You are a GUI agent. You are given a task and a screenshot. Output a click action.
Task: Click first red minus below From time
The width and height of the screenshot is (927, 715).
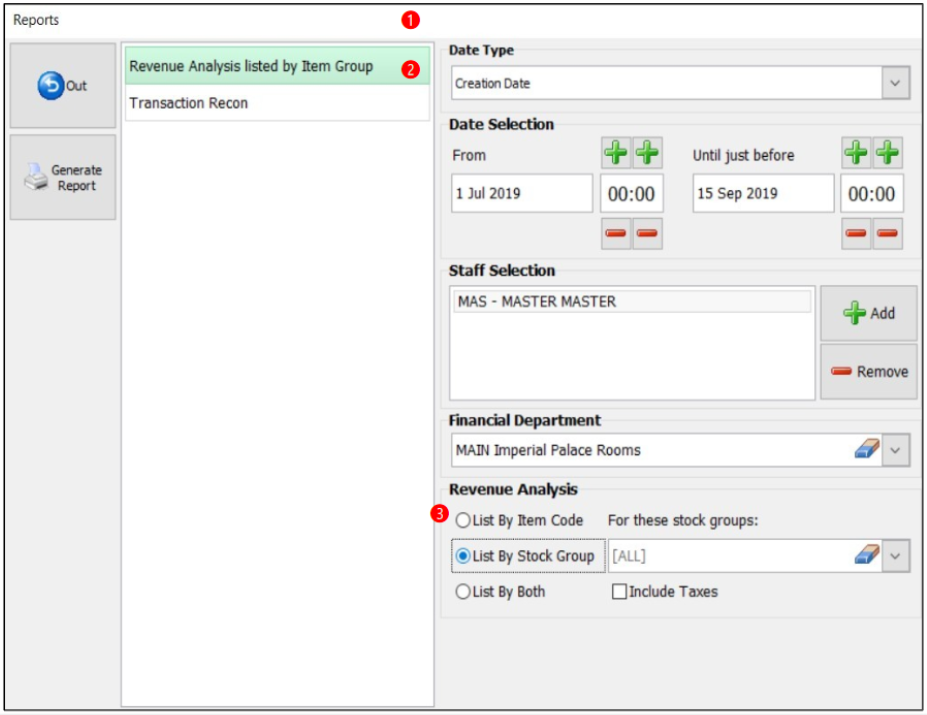tap(616, 233)
